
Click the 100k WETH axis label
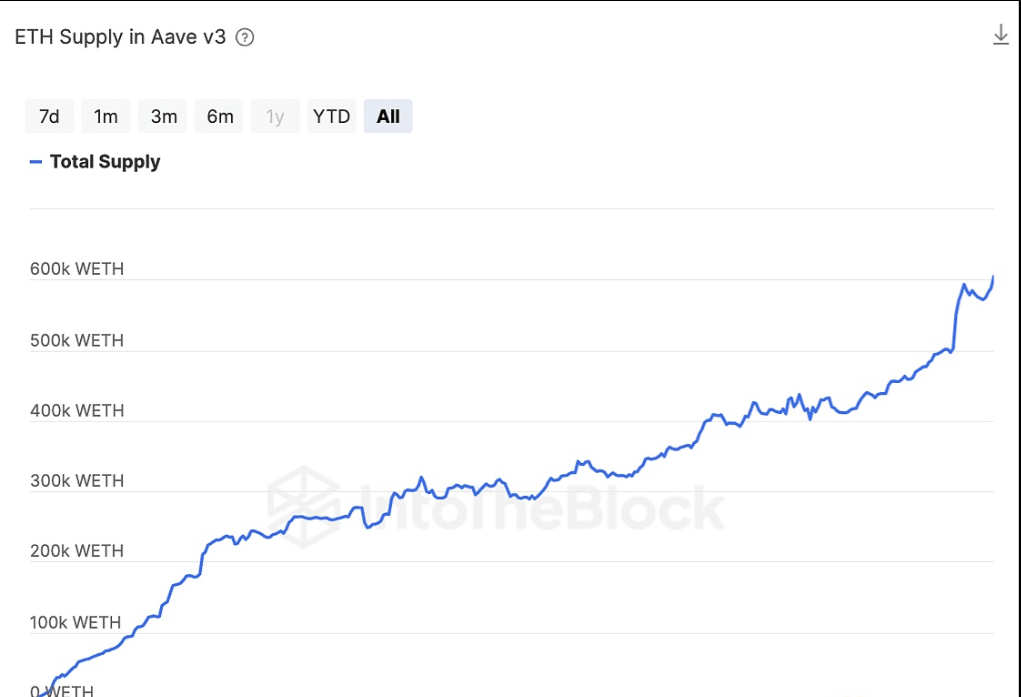pos(75,622)
